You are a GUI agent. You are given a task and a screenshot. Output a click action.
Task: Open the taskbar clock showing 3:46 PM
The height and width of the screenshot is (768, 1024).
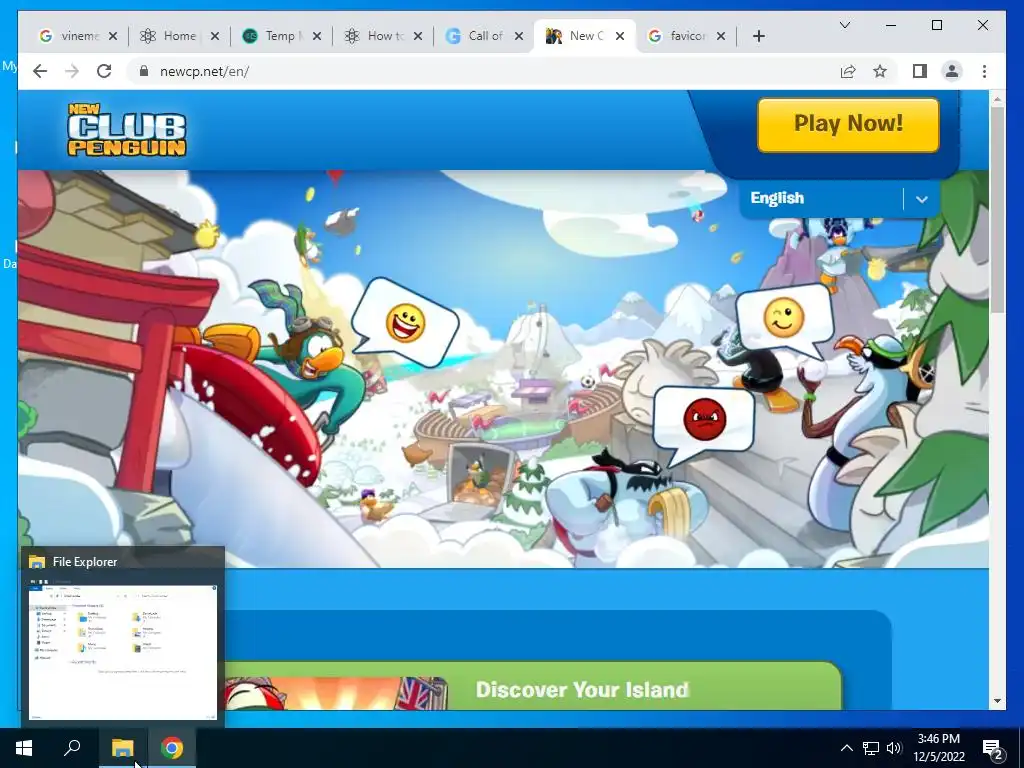[x=939, y=748]
